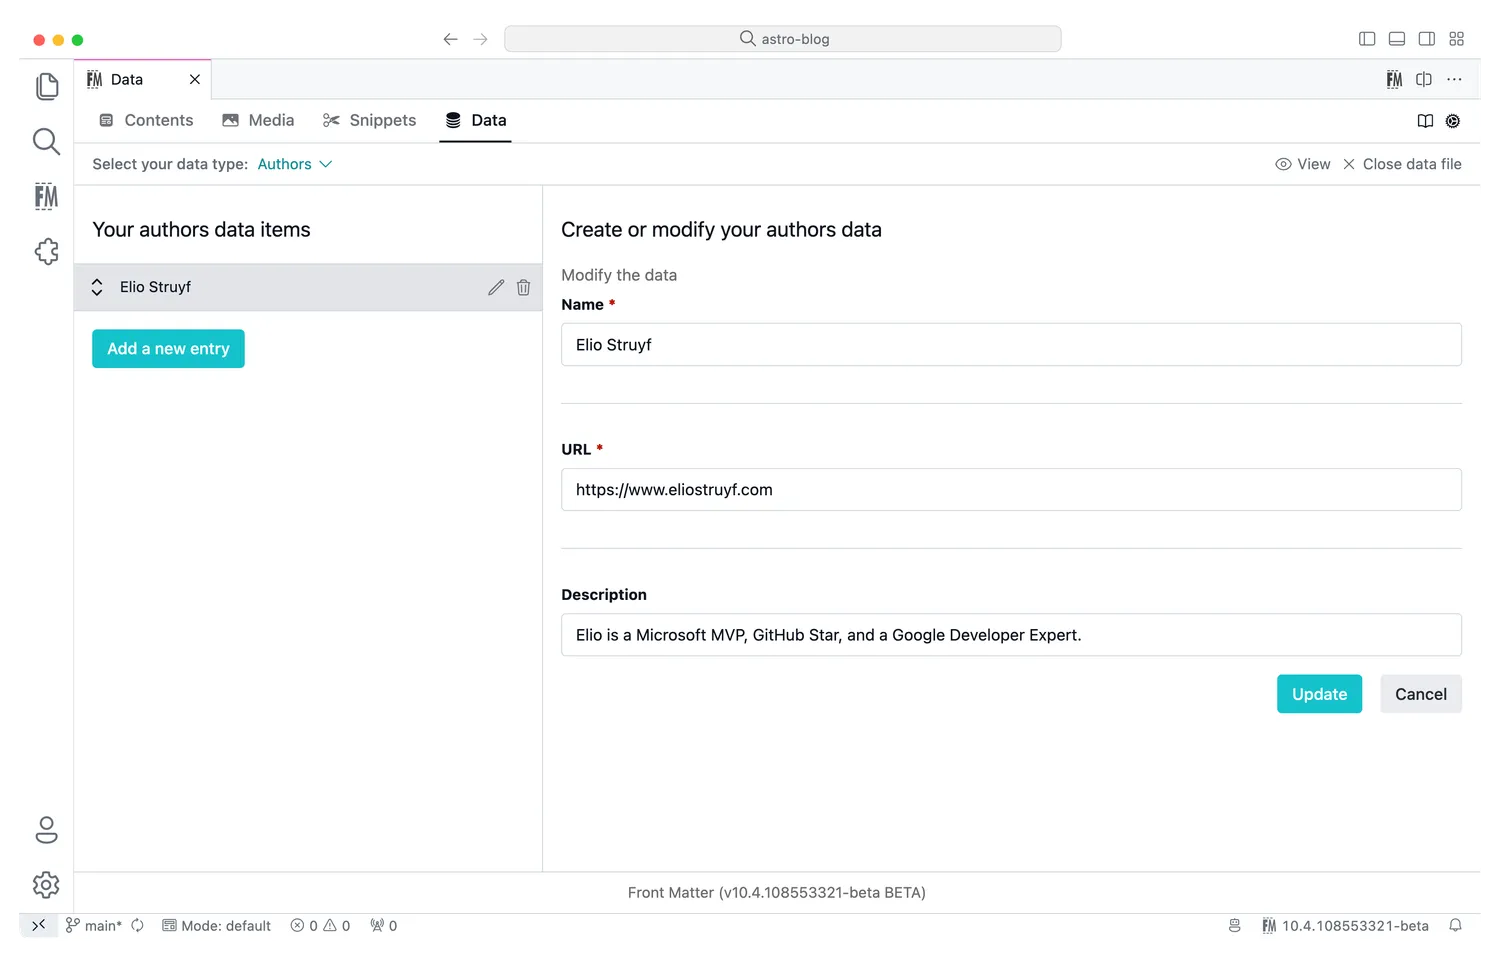Viewport: 1500px width, 958px height.
Task: Edit the Elio Struyf entry pencil icon
Action: (x=496, y=287)
